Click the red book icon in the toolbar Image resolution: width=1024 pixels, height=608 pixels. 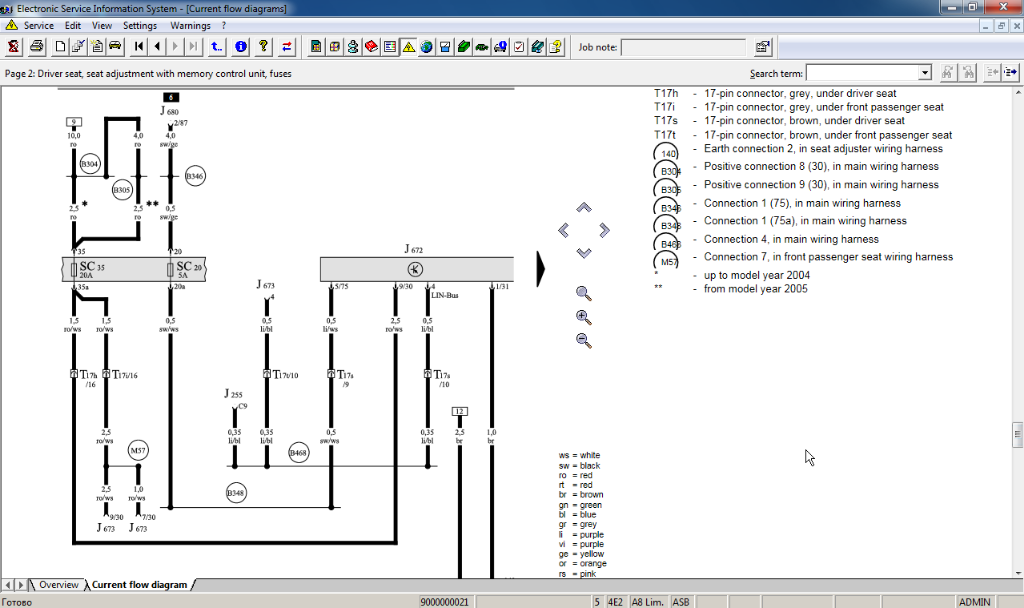(371, 47)
